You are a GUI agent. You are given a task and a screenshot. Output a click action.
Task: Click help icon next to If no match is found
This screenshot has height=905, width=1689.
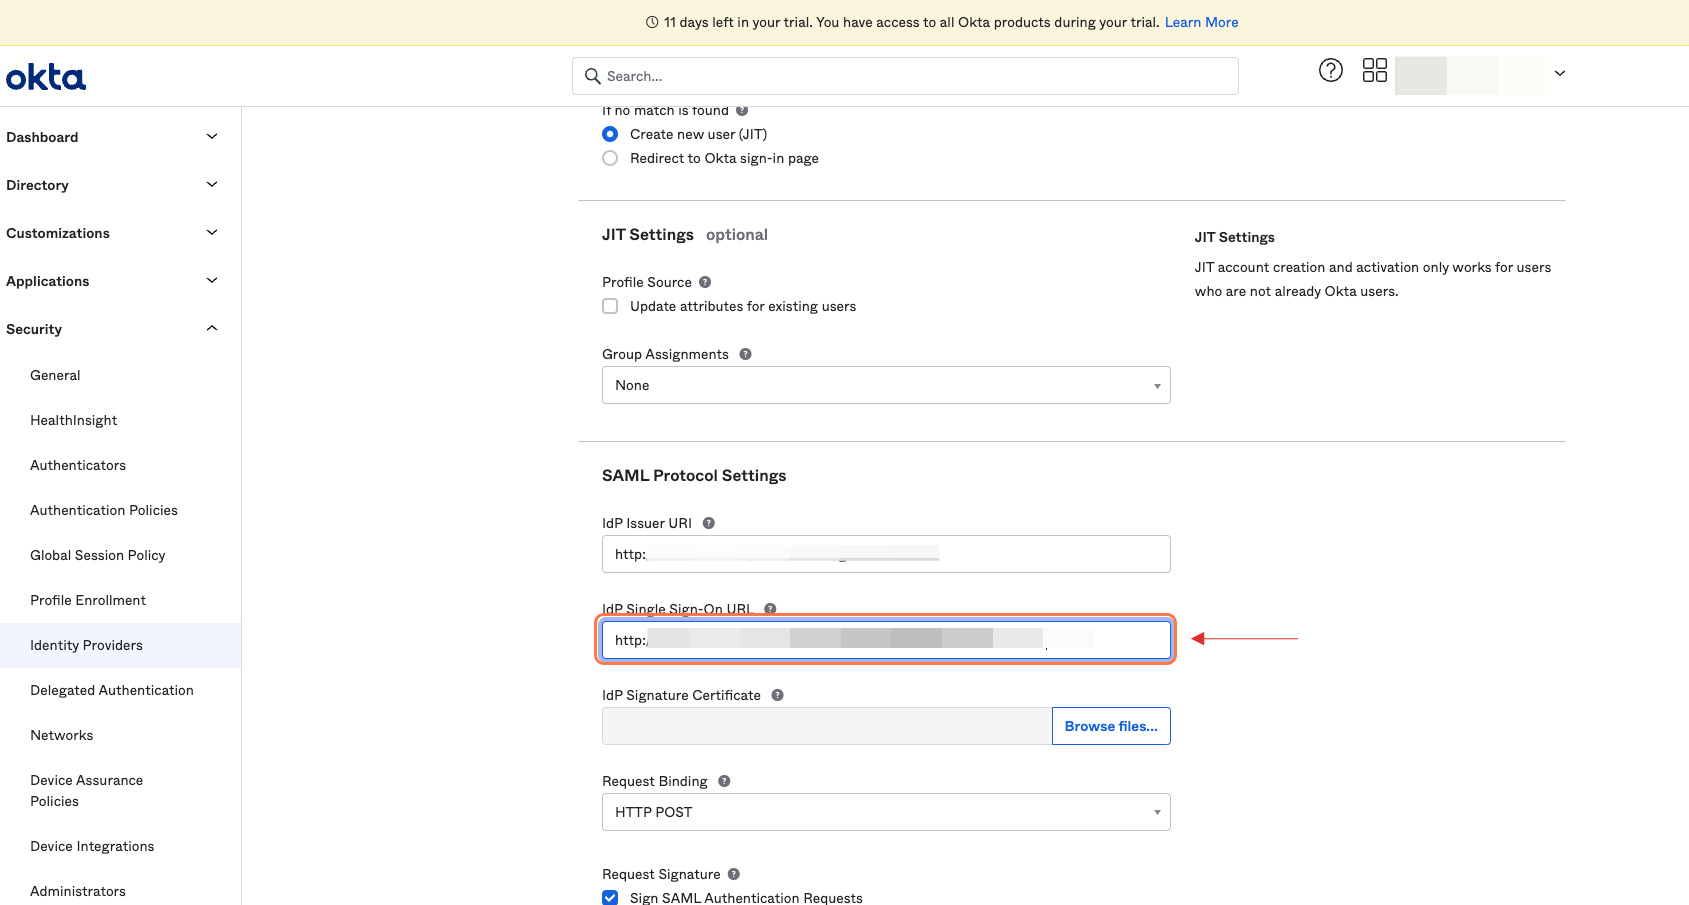tap(742, 110)
